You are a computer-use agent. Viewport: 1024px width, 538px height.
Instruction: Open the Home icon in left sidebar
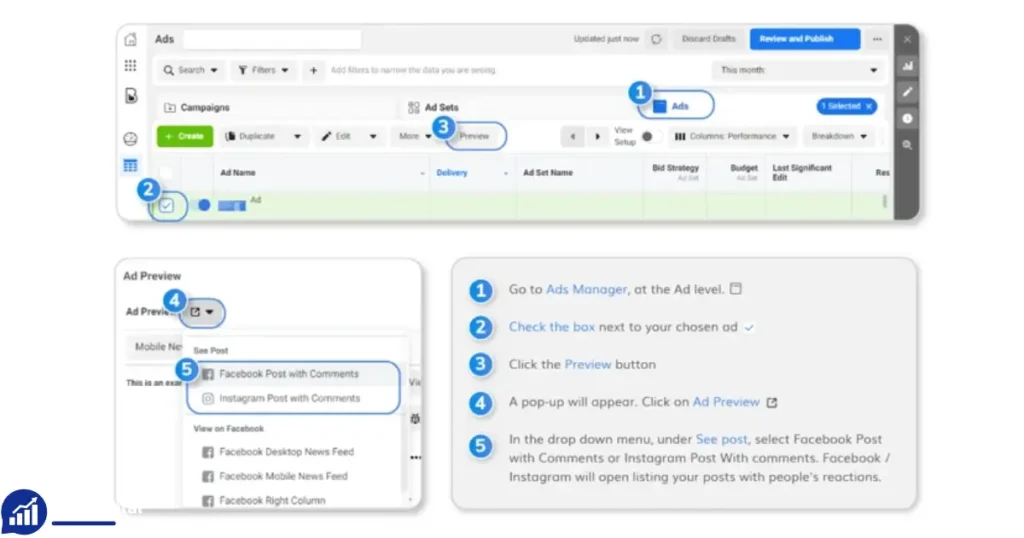click(131, 39)
